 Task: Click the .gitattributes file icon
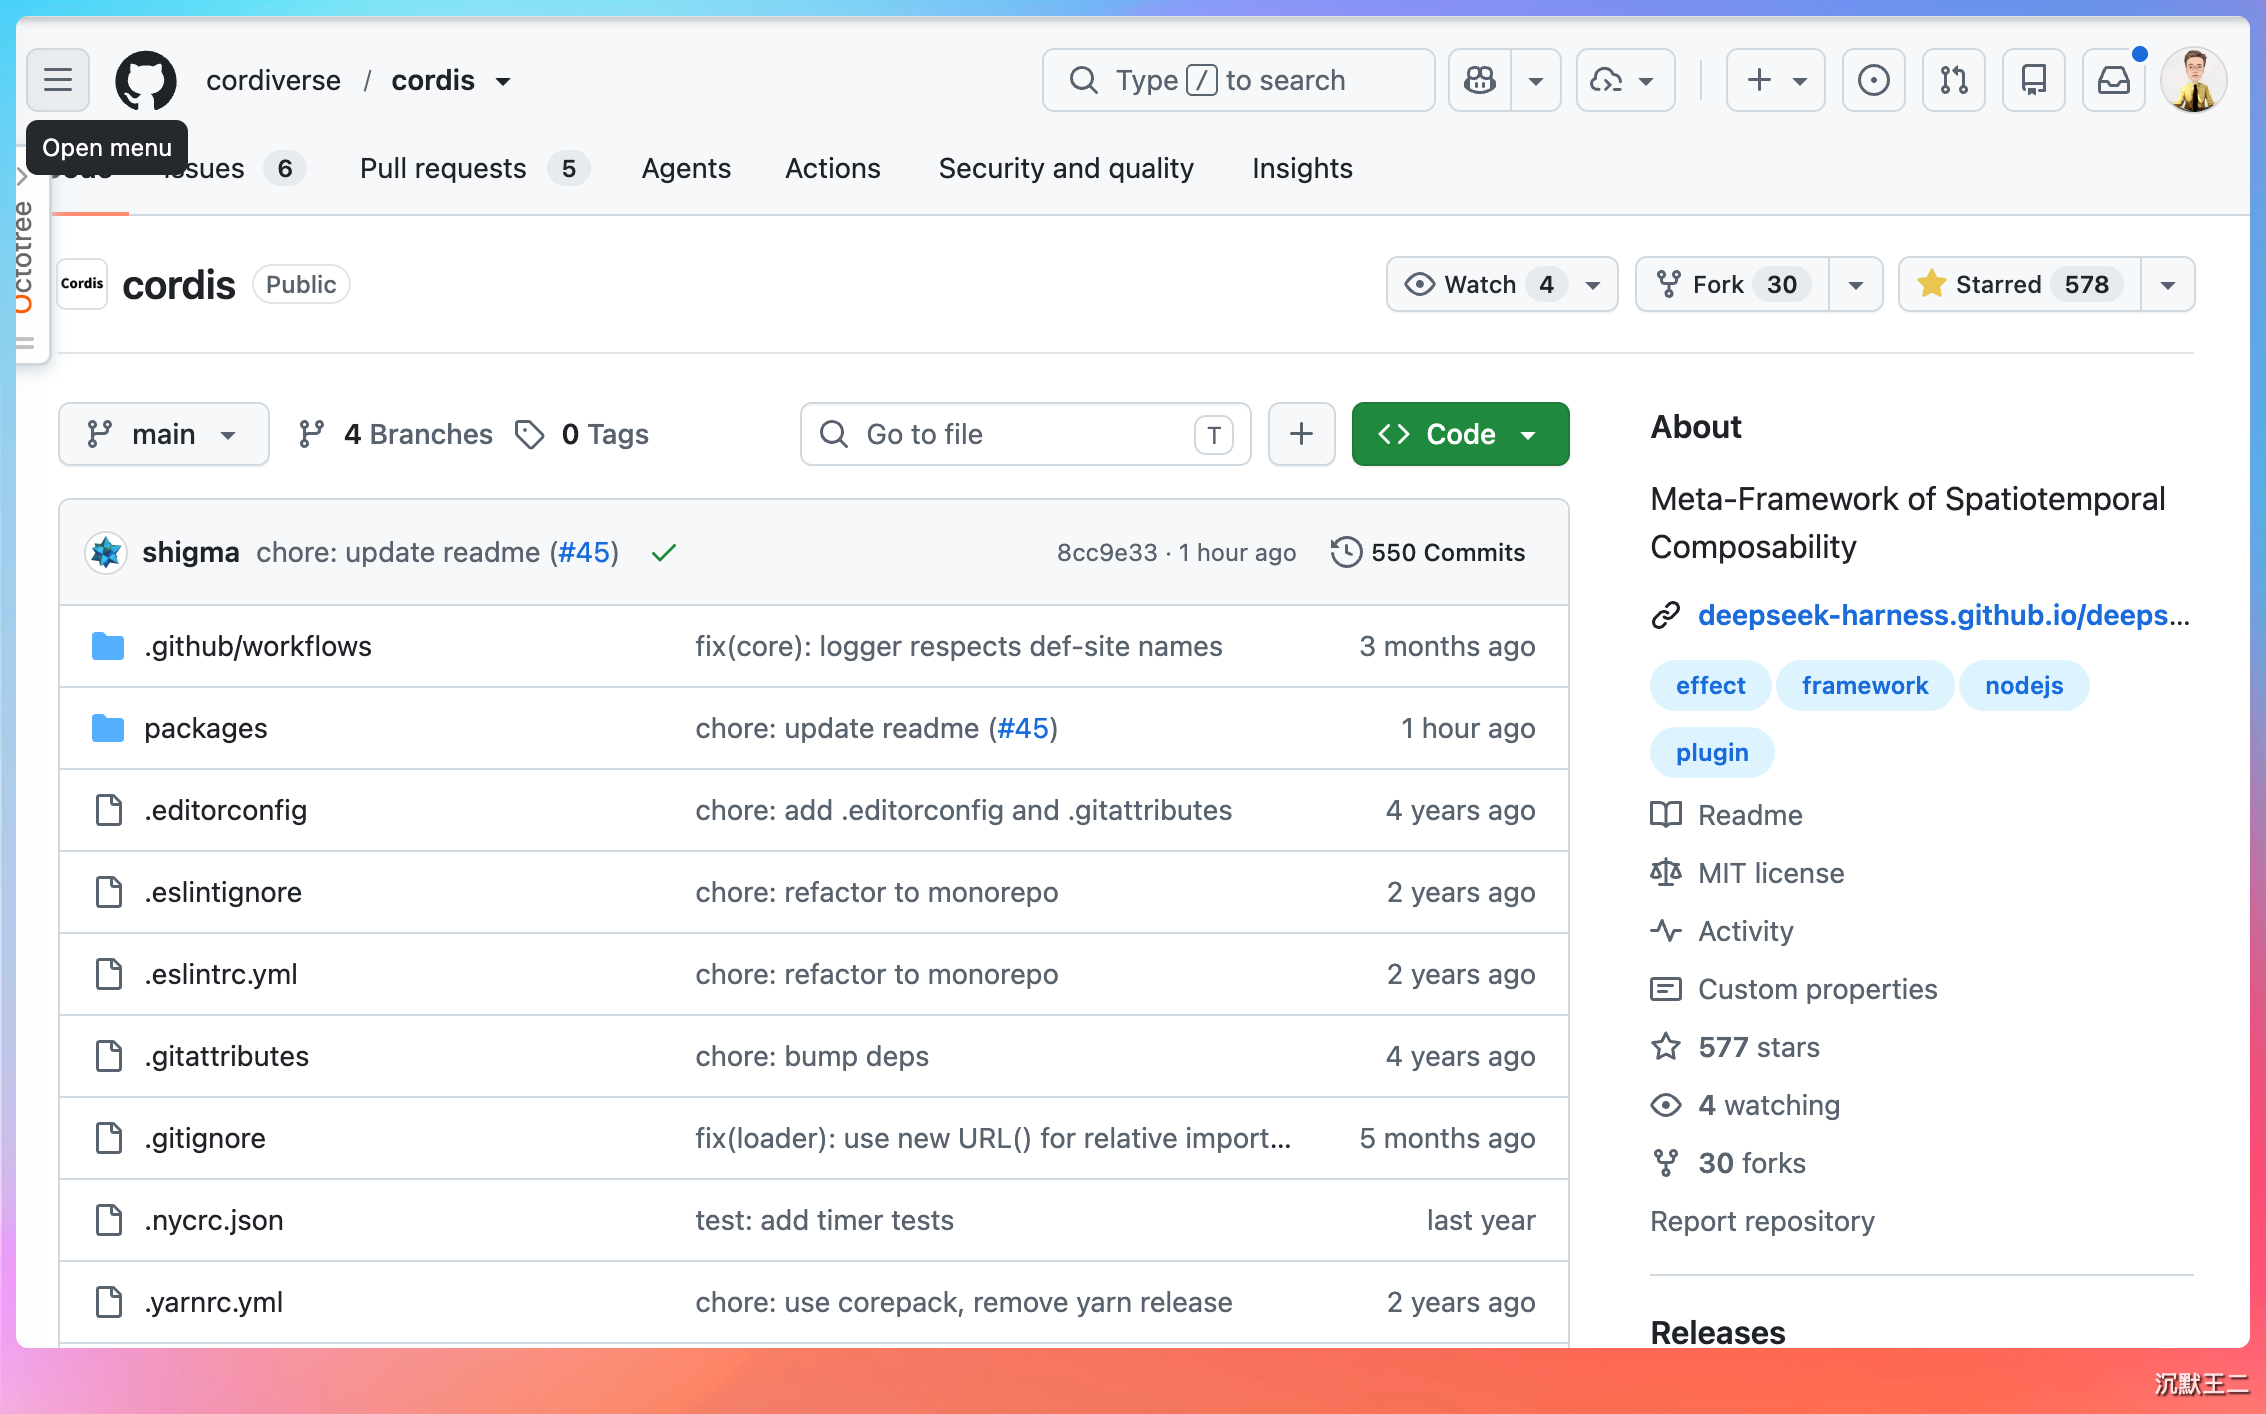108,1056
